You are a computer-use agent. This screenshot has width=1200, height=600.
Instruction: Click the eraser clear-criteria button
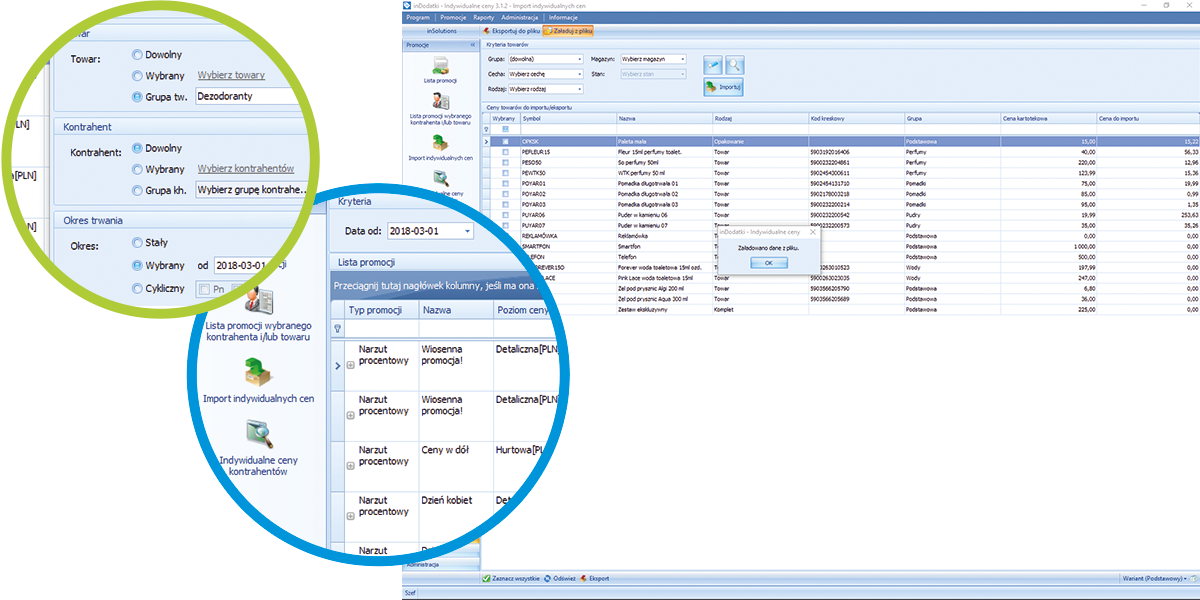(712, 65)
